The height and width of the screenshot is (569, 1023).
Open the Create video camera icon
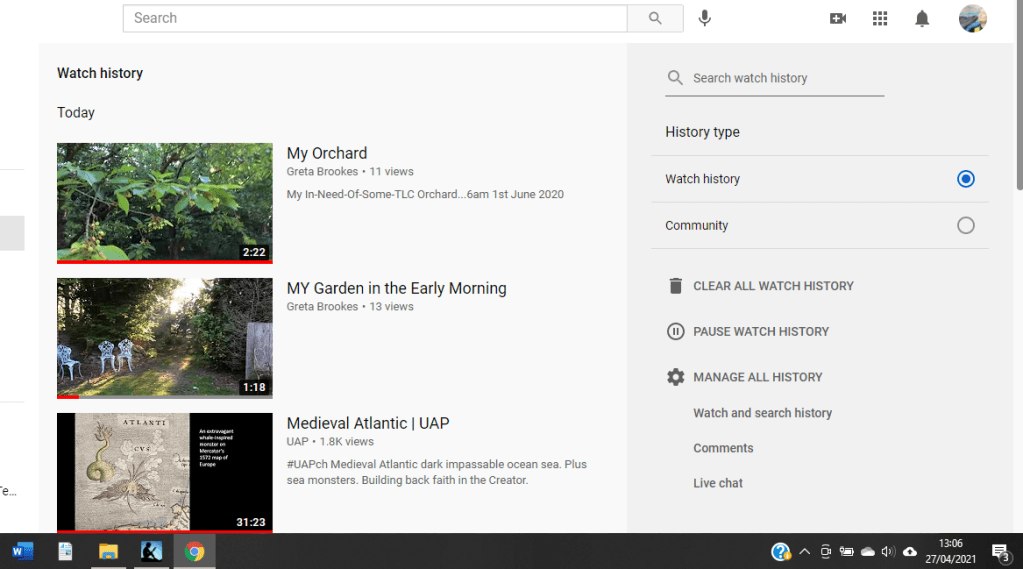coord(838,18)
